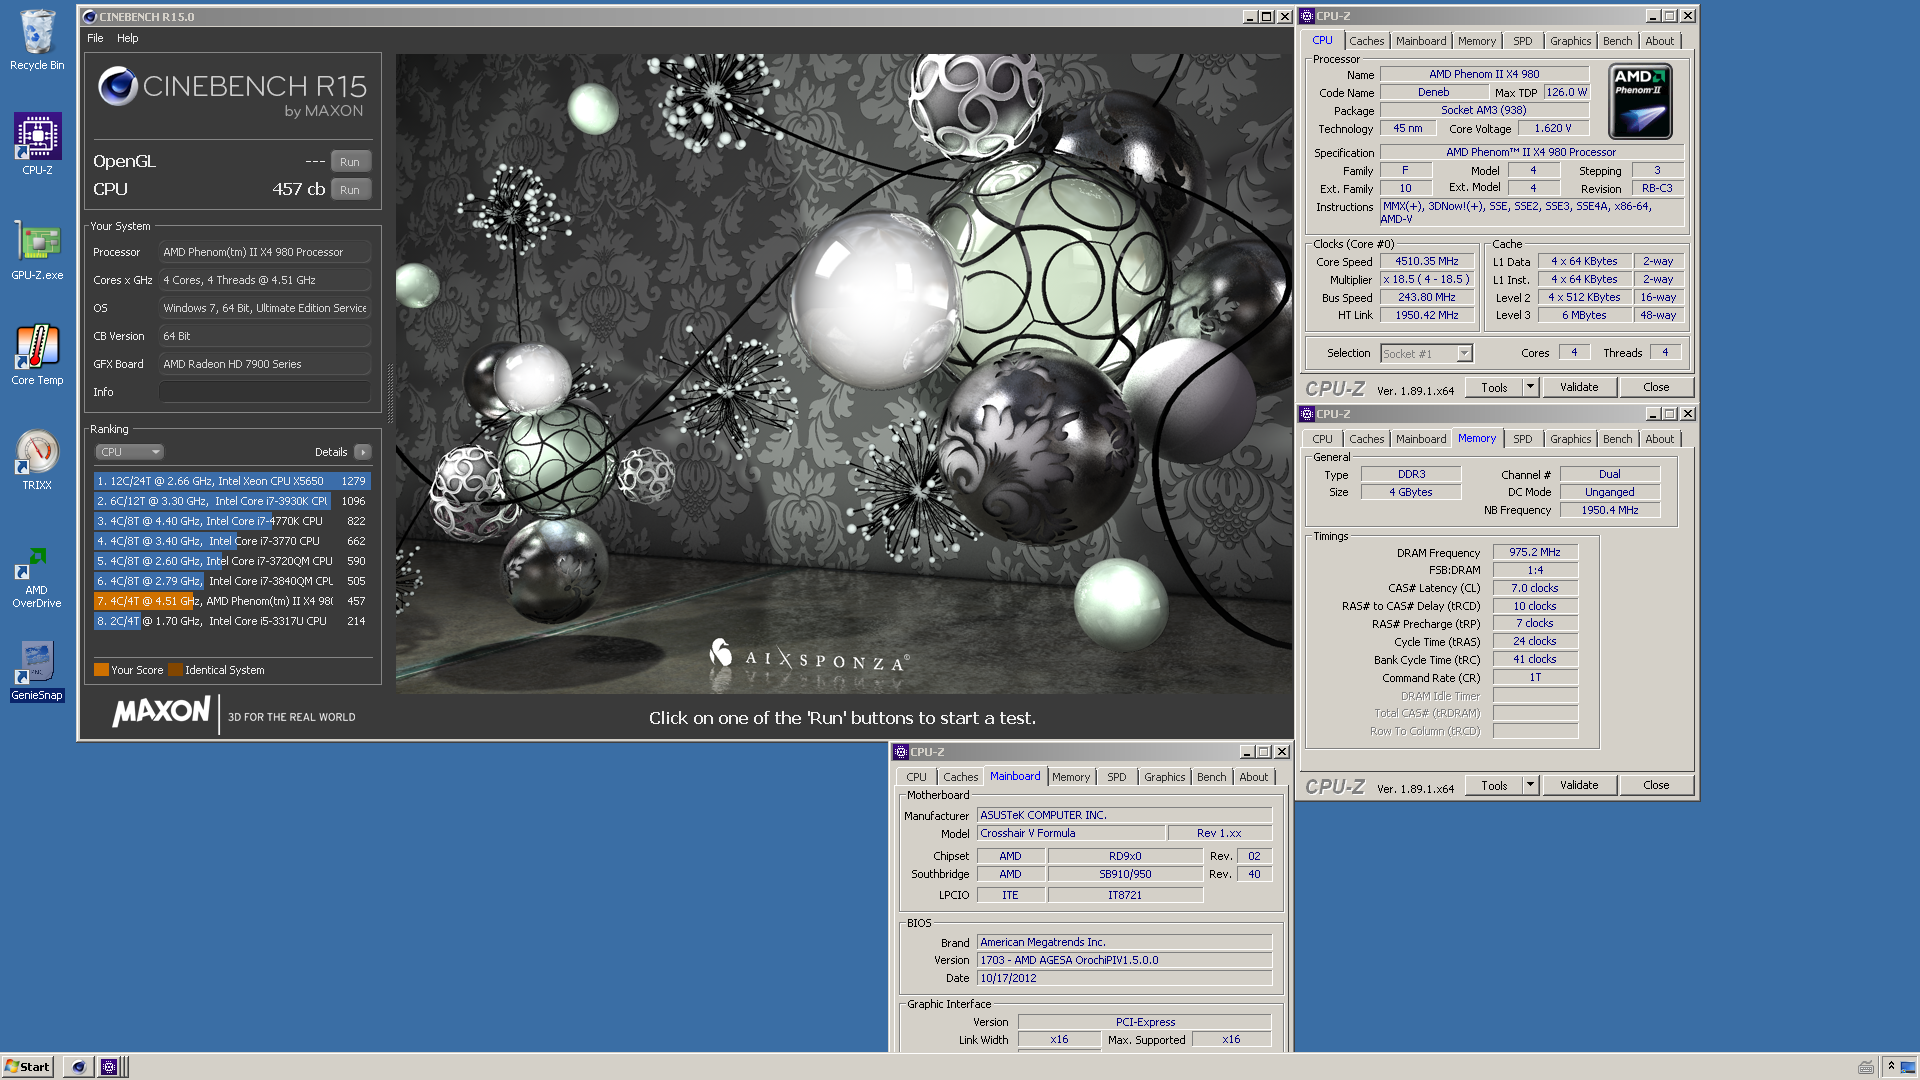Click the brown Identical System swatch
Image resolution: width=1920 pixels, height=1080 pixels.
coord(175,670)
